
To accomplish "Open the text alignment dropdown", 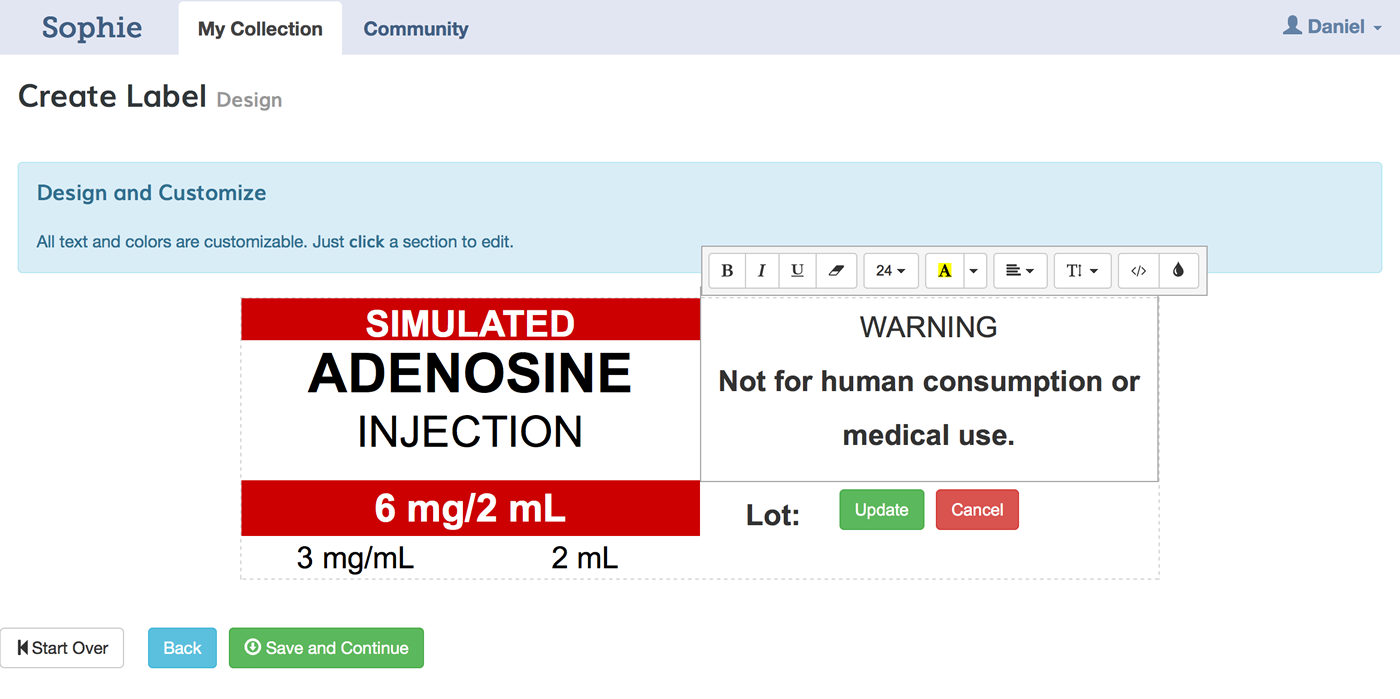I will pos(1020,270).
